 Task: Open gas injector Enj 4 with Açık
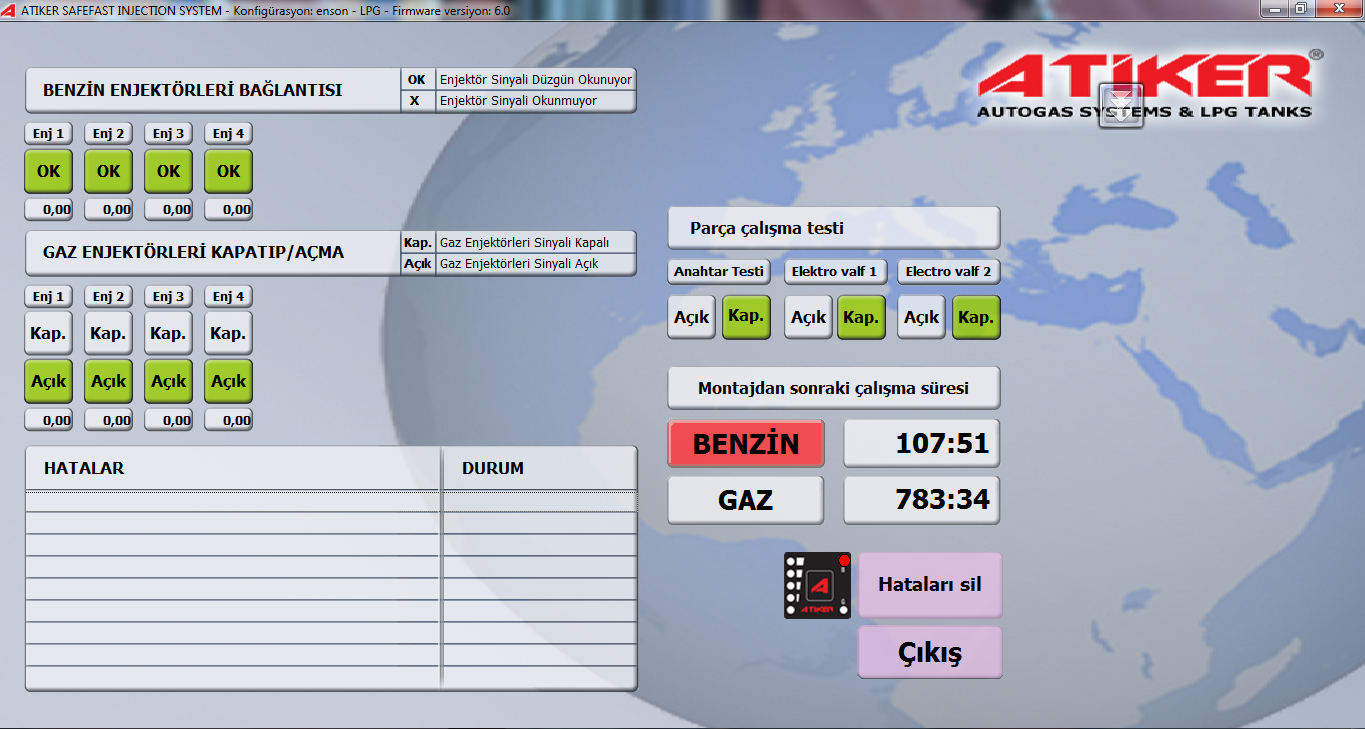click(228, 381)
